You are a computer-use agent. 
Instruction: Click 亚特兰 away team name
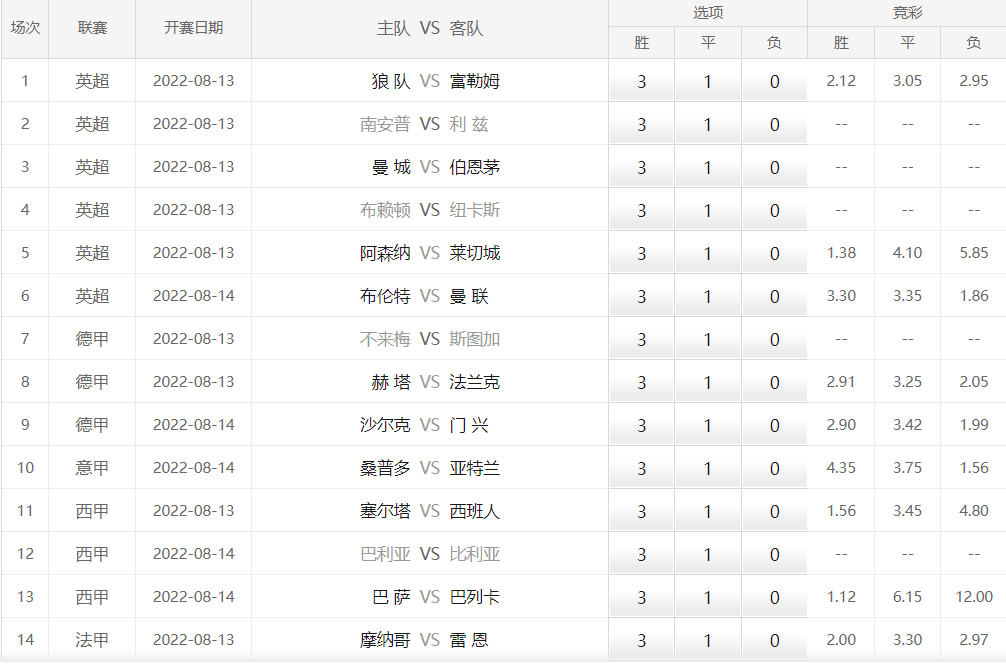[x=475, y=468]
